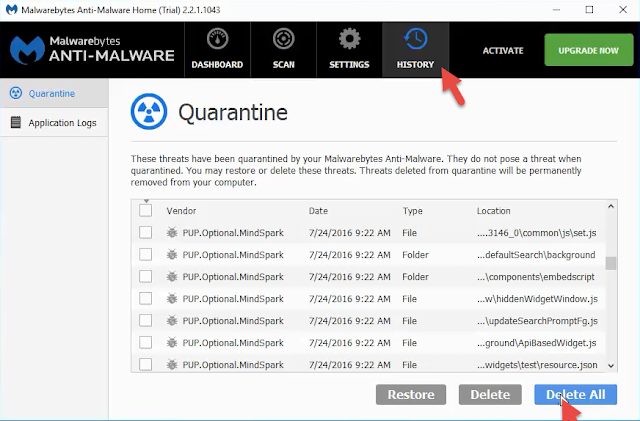Check the box for the defaultSearch\background folder
Viewport: 640px width, 421px height.
pyautogui.click(x=146, y=255)
